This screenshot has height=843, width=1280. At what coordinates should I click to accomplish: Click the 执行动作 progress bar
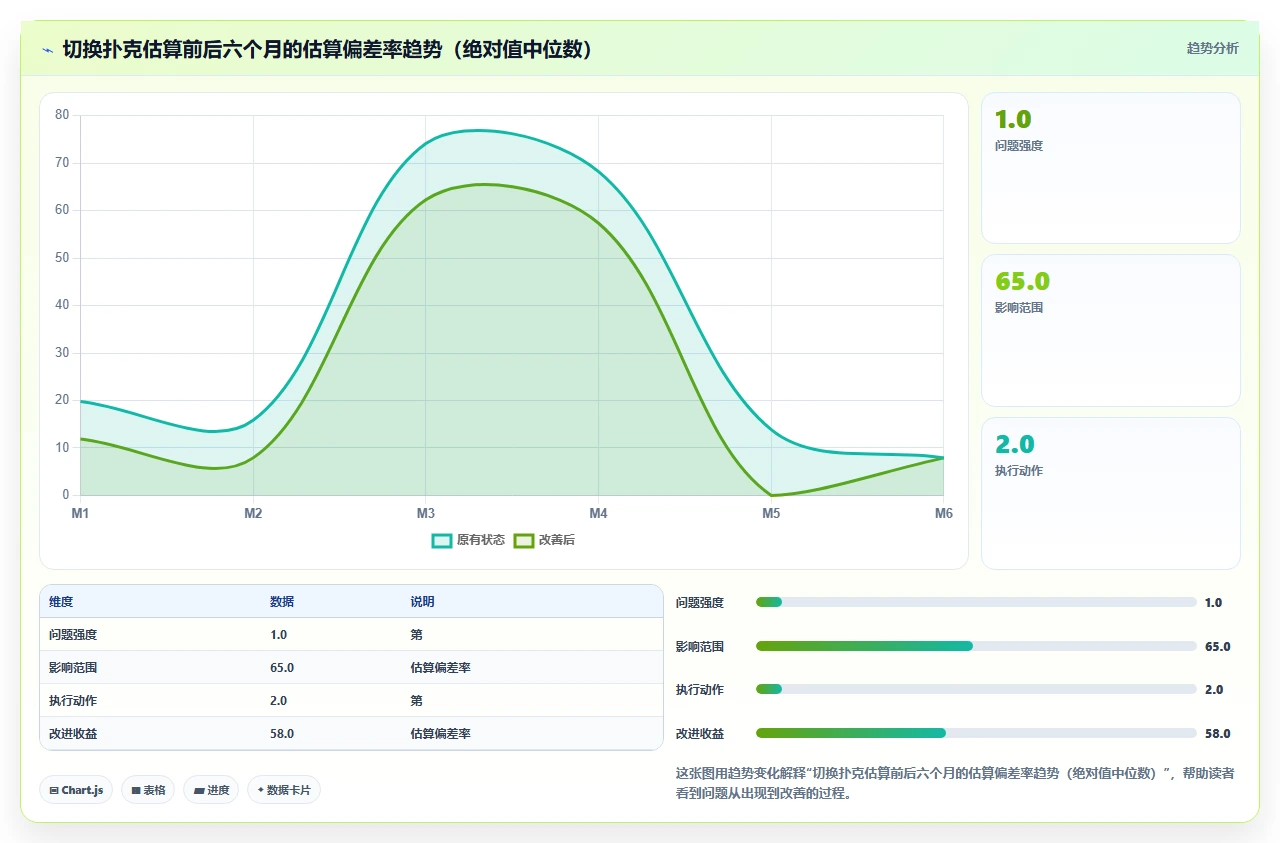(976, 689)
